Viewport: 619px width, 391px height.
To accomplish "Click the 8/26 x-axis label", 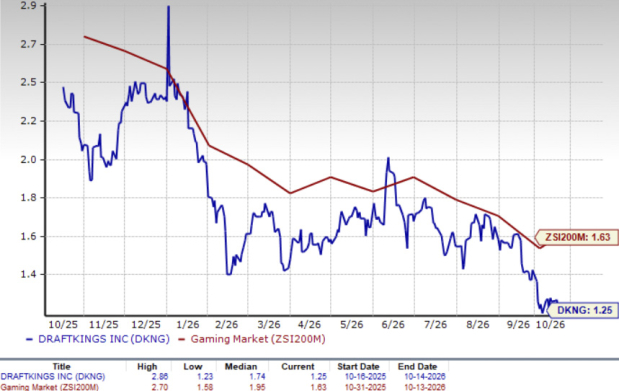I will 478,325.
